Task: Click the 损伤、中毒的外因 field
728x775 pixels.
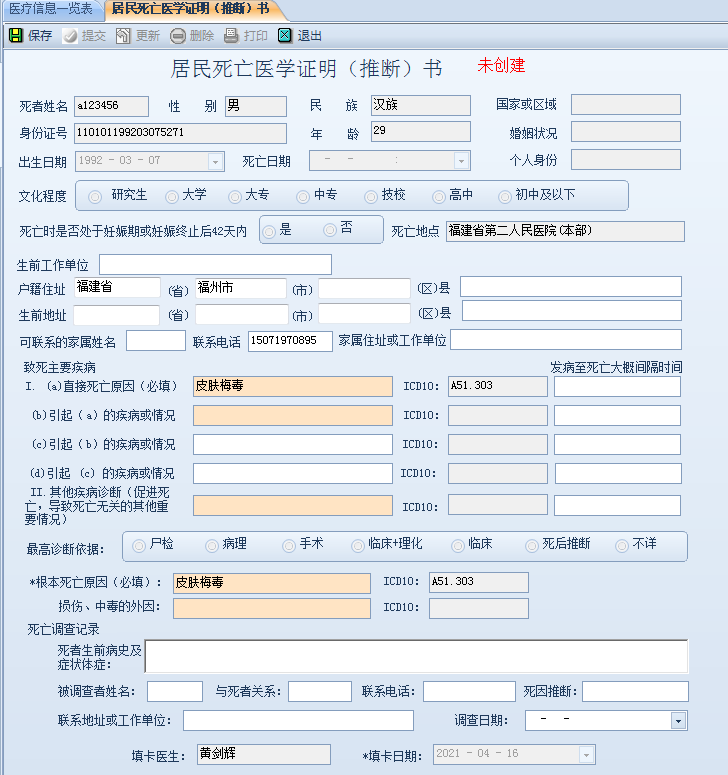Action: click(x=272, y=608)
